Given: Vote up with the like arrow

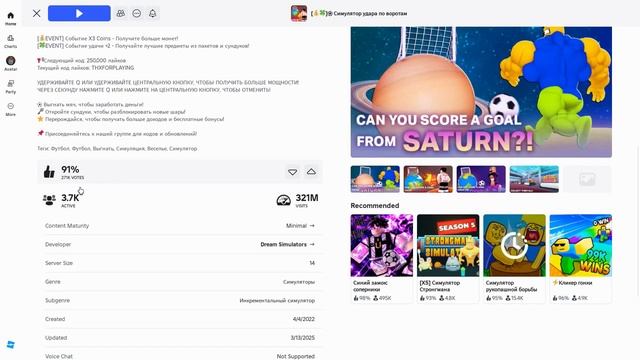Looking at the screenshot, I should tap(311, 172).
